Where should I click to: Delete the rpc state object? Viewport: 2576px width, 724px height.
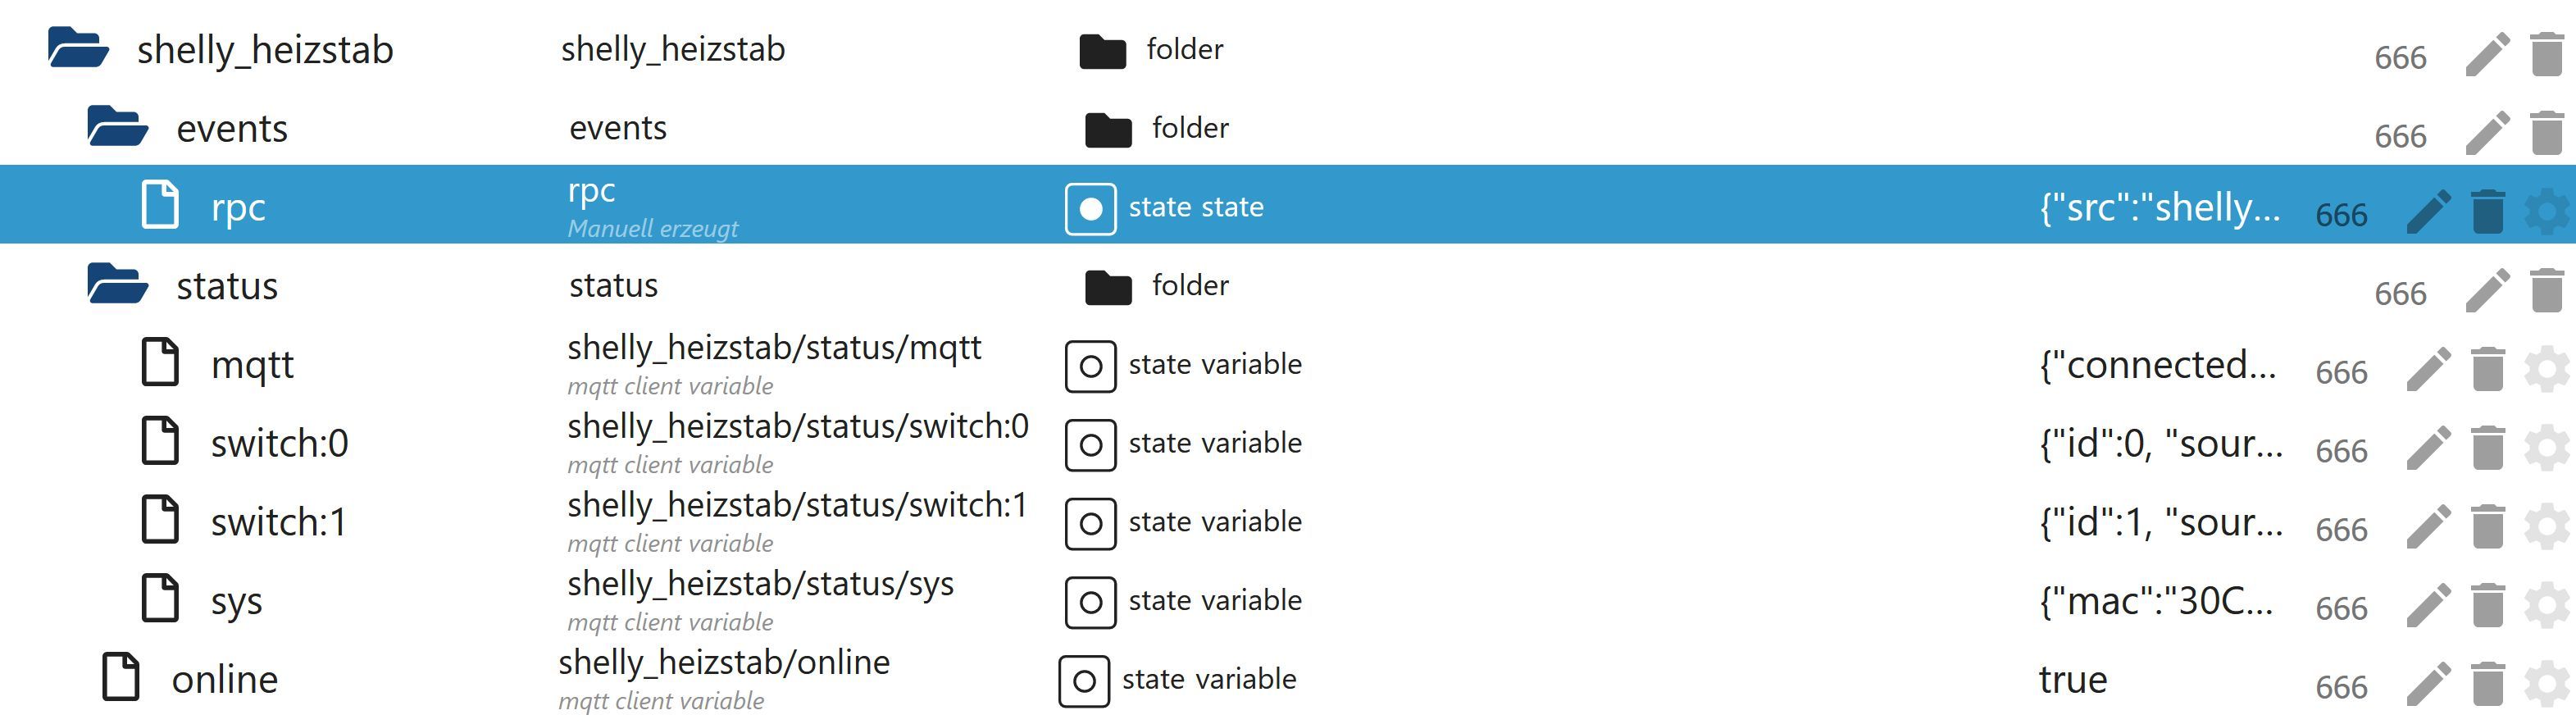[2487, 211]
